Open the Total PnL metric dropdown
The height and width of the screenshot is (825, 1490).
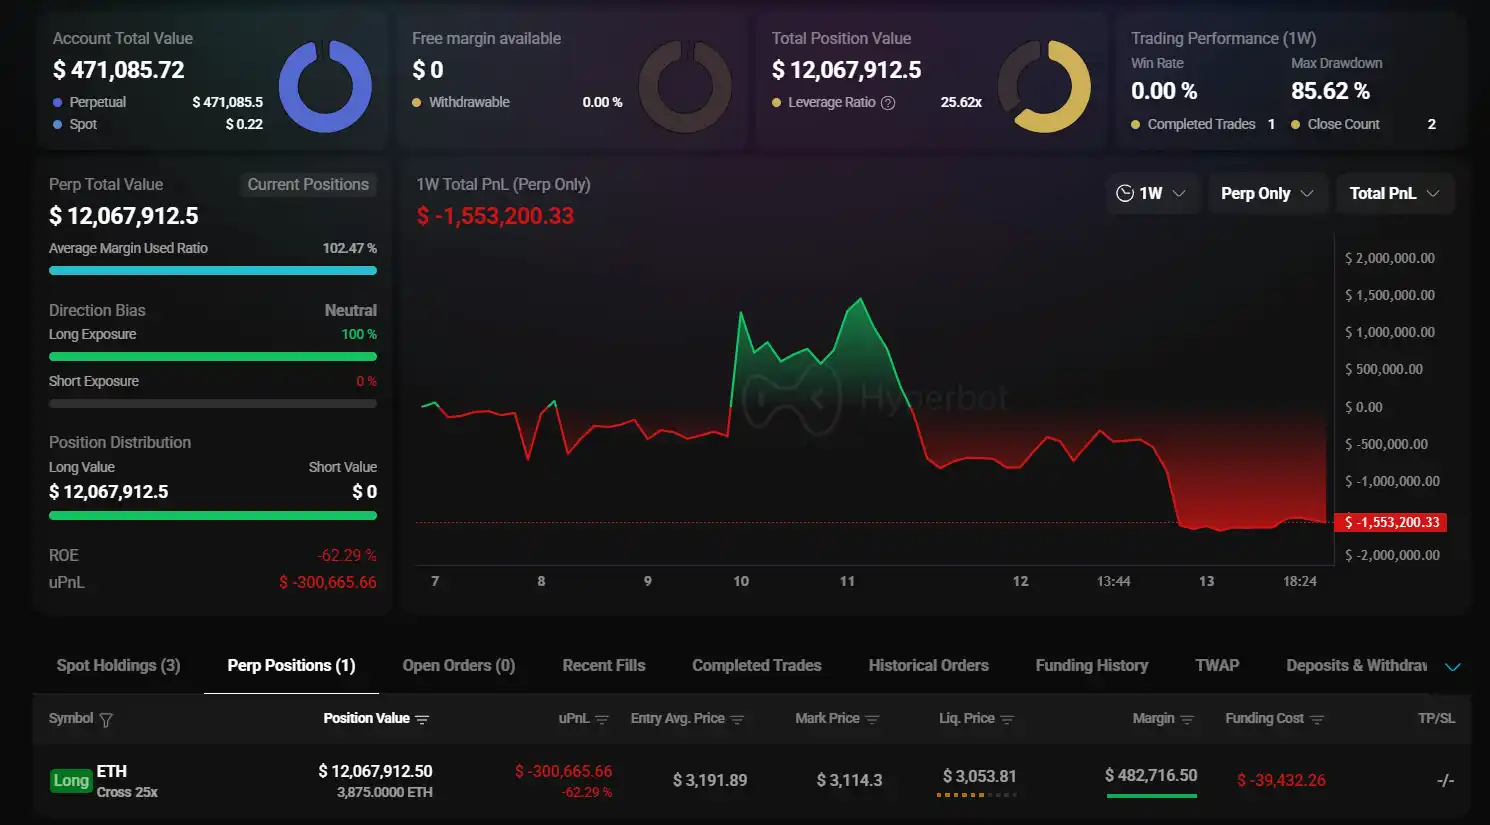click(x=1395, y=192)
